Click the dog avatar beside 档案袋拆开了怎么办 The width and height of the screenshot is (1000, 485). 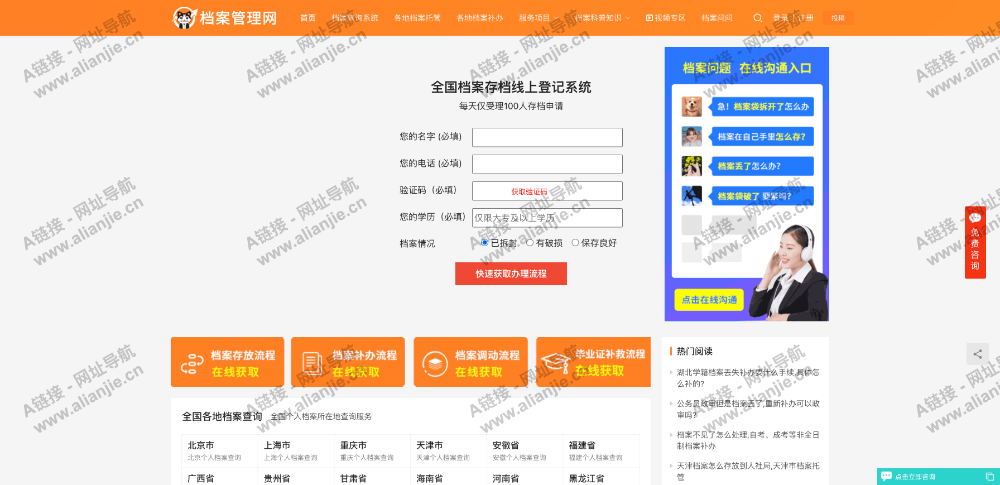click(691, 107)
